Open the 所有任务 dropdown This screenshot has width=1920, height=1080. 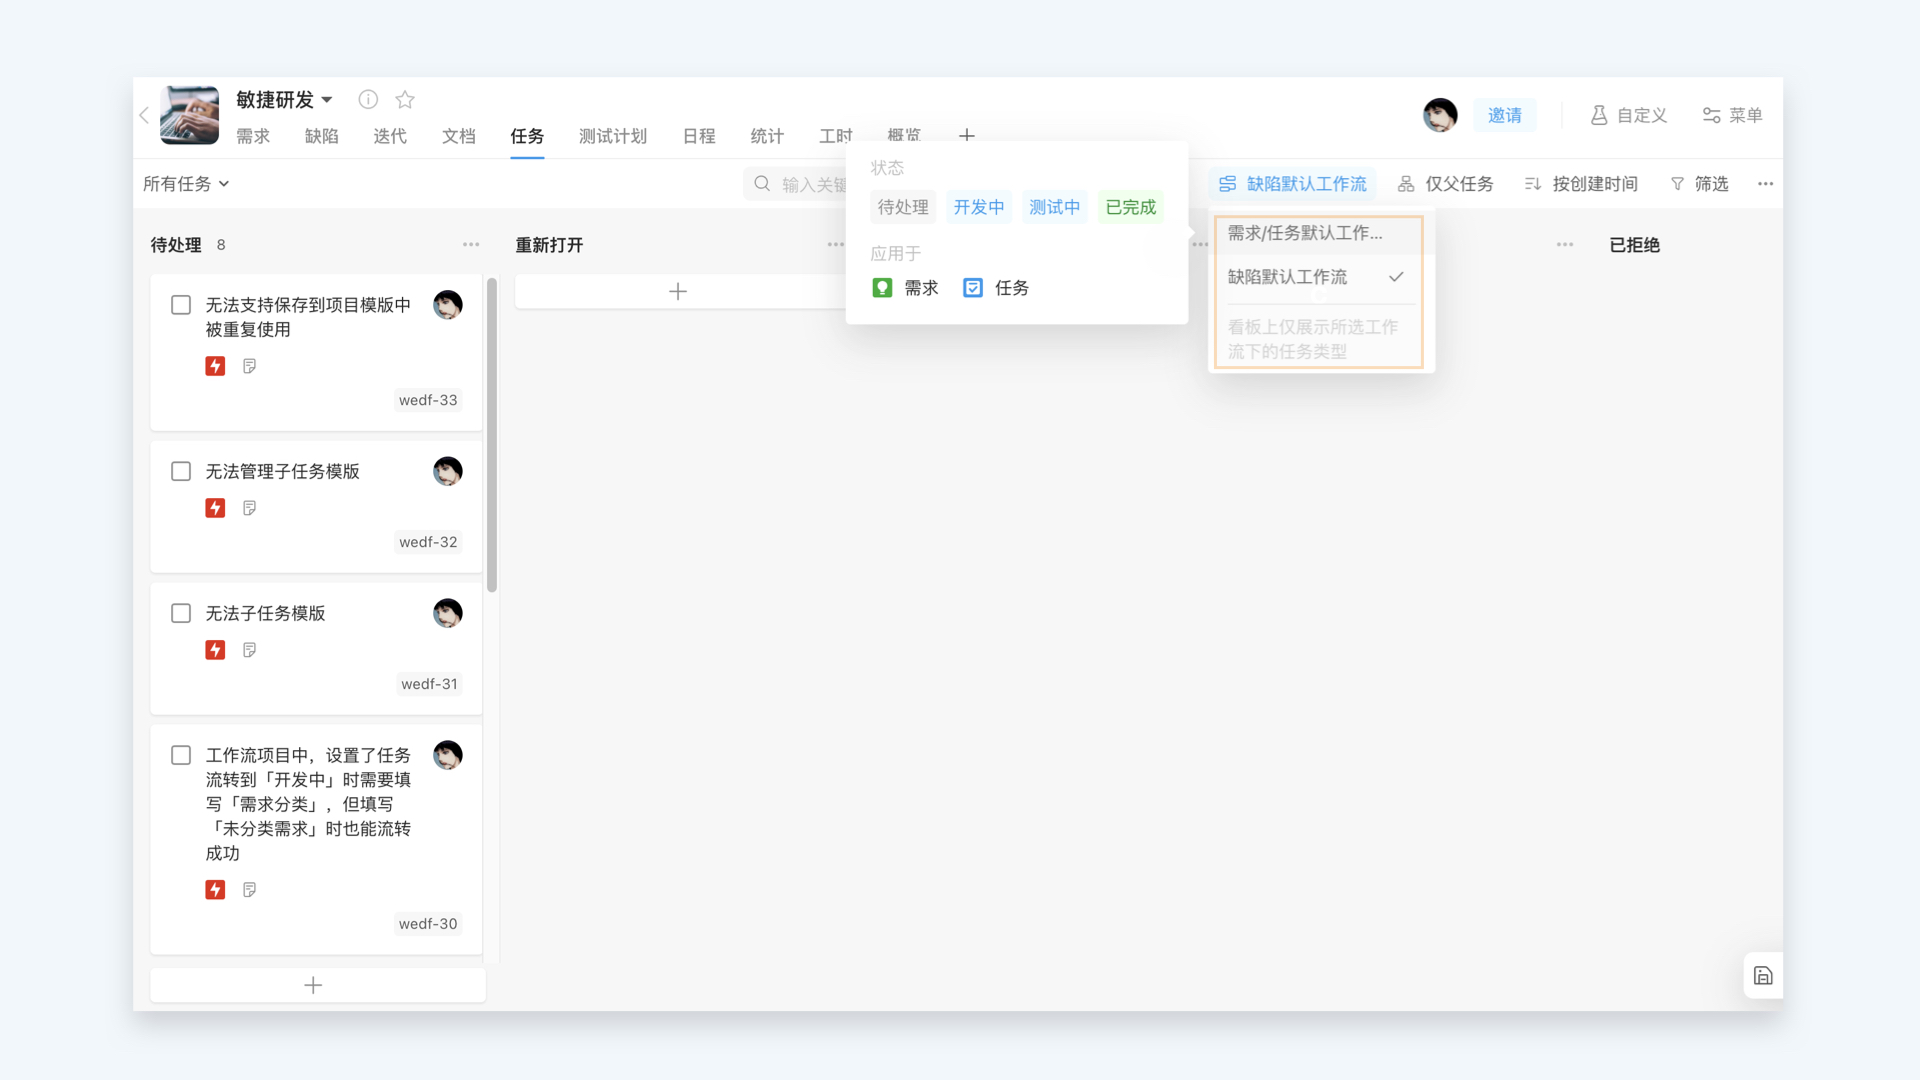click(186, 183)
